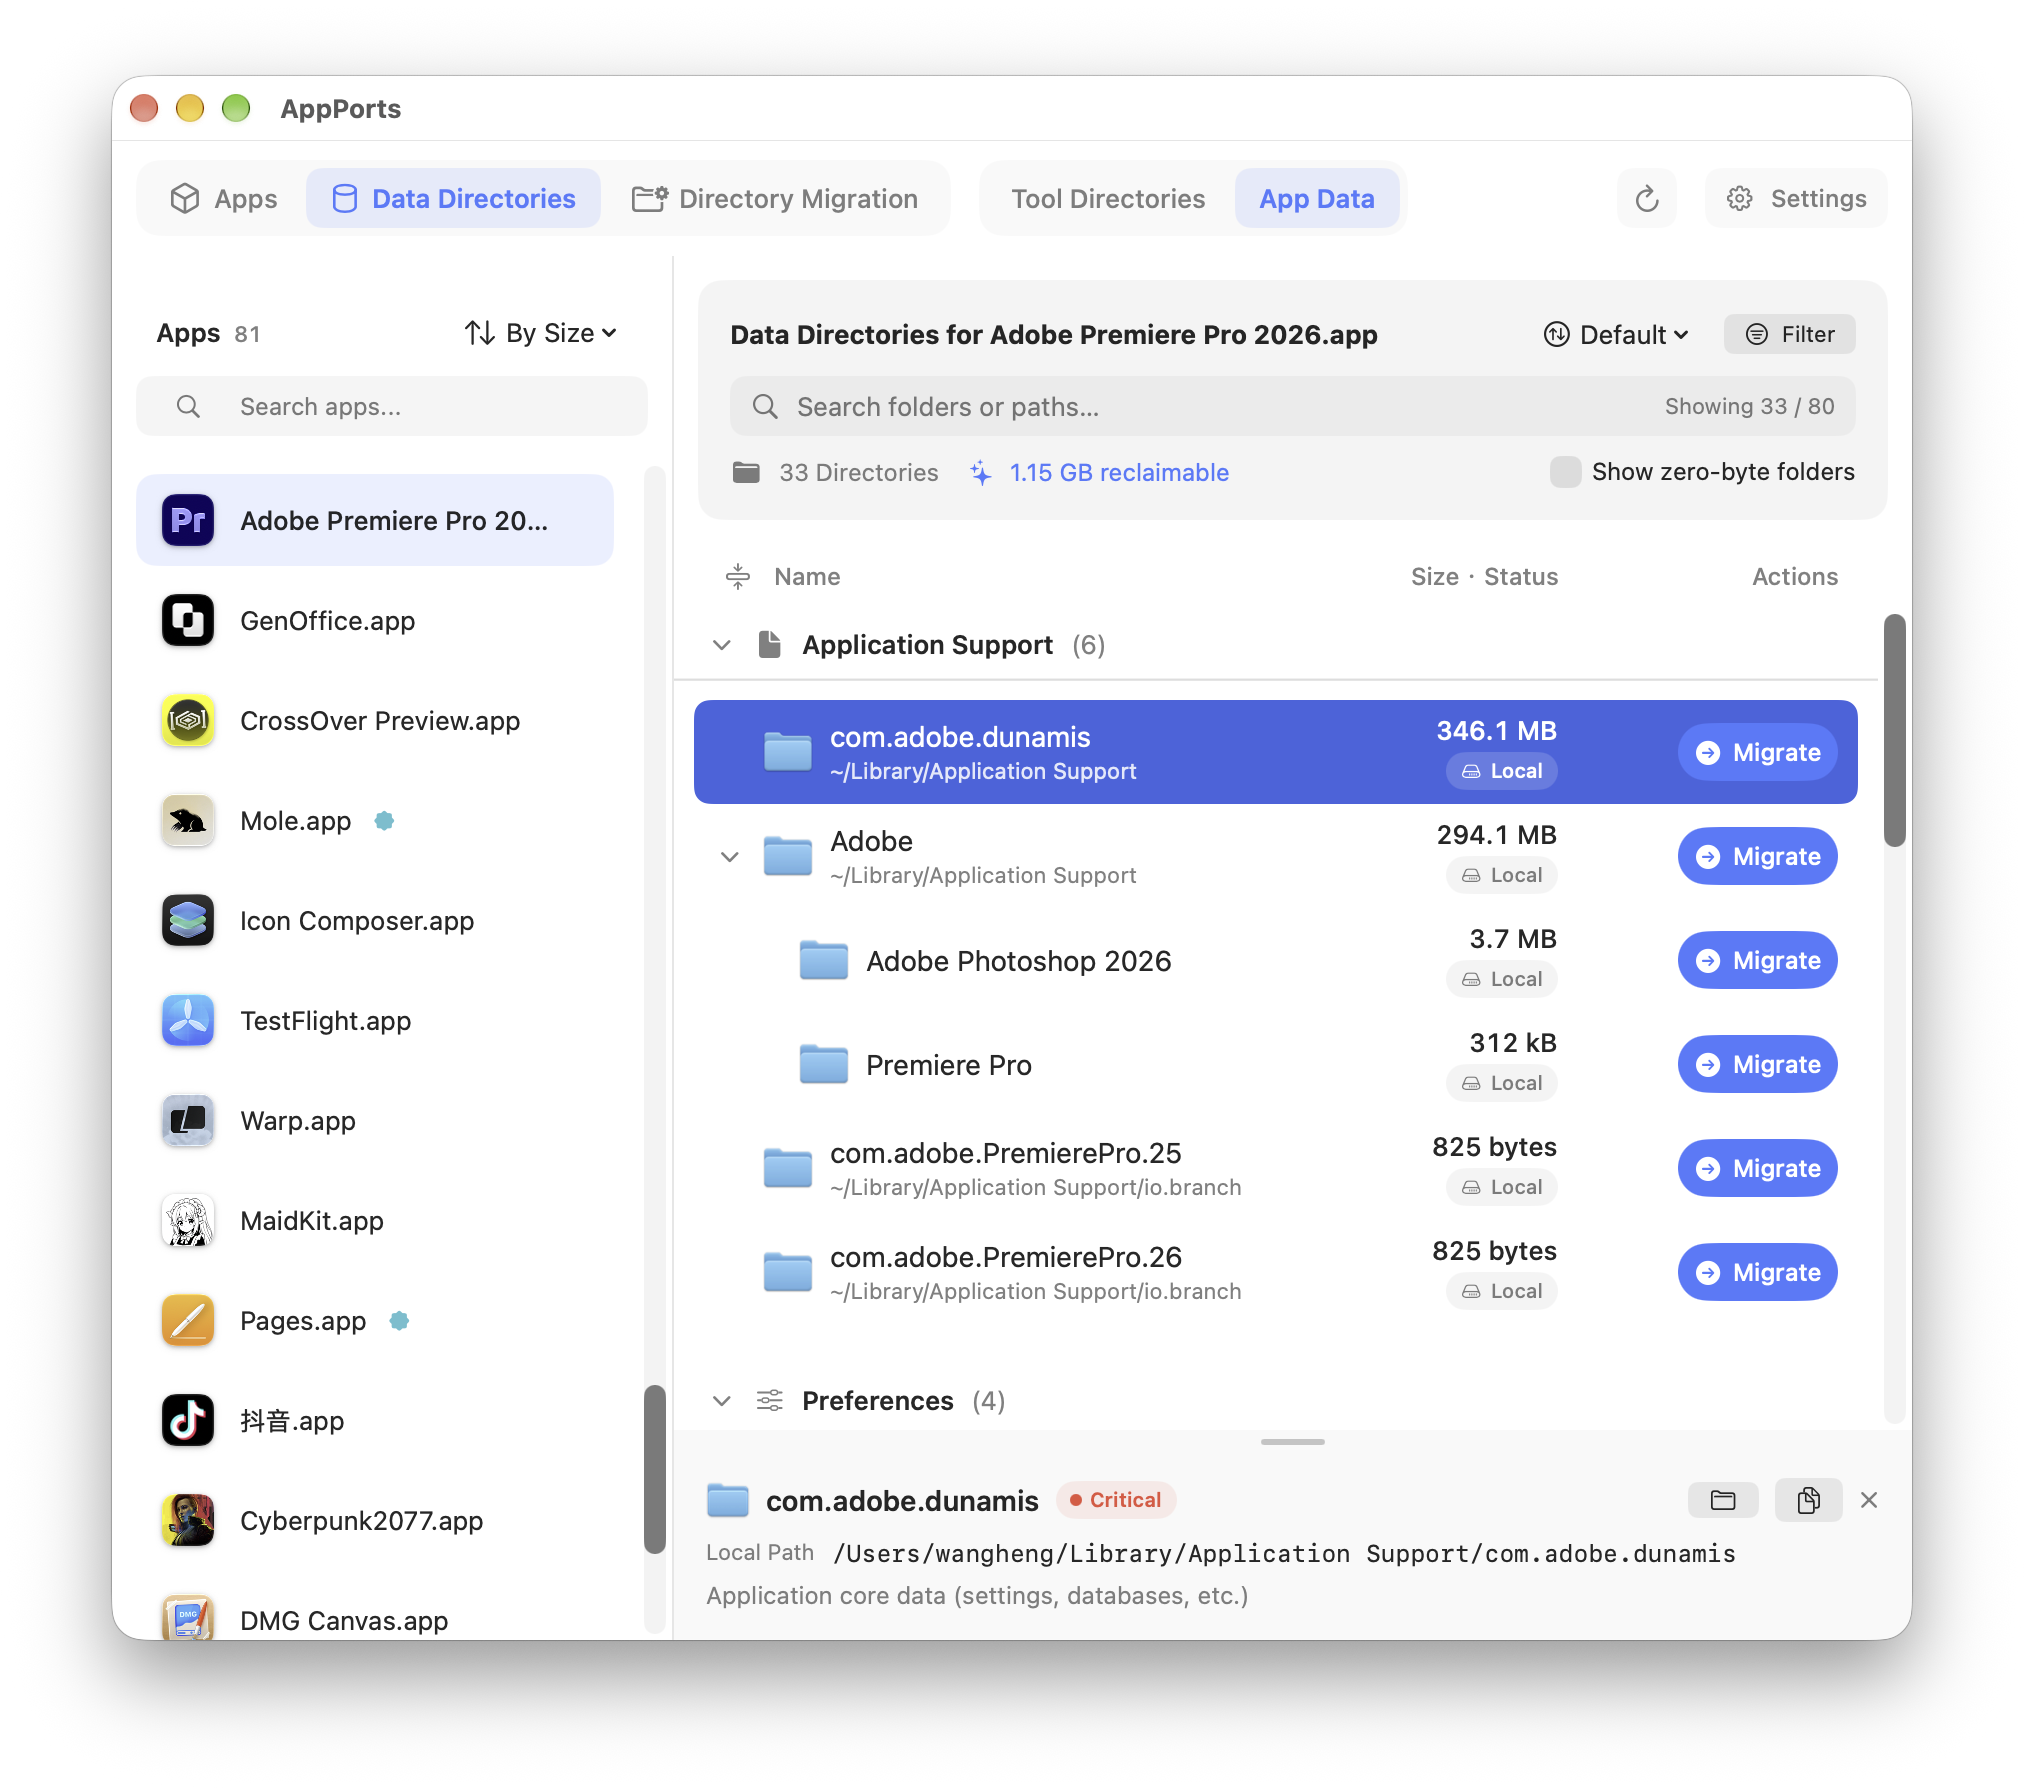Click the collapse-all icon beside Name header
The width and height of the screenshot is (2024, 1788).
738,576
